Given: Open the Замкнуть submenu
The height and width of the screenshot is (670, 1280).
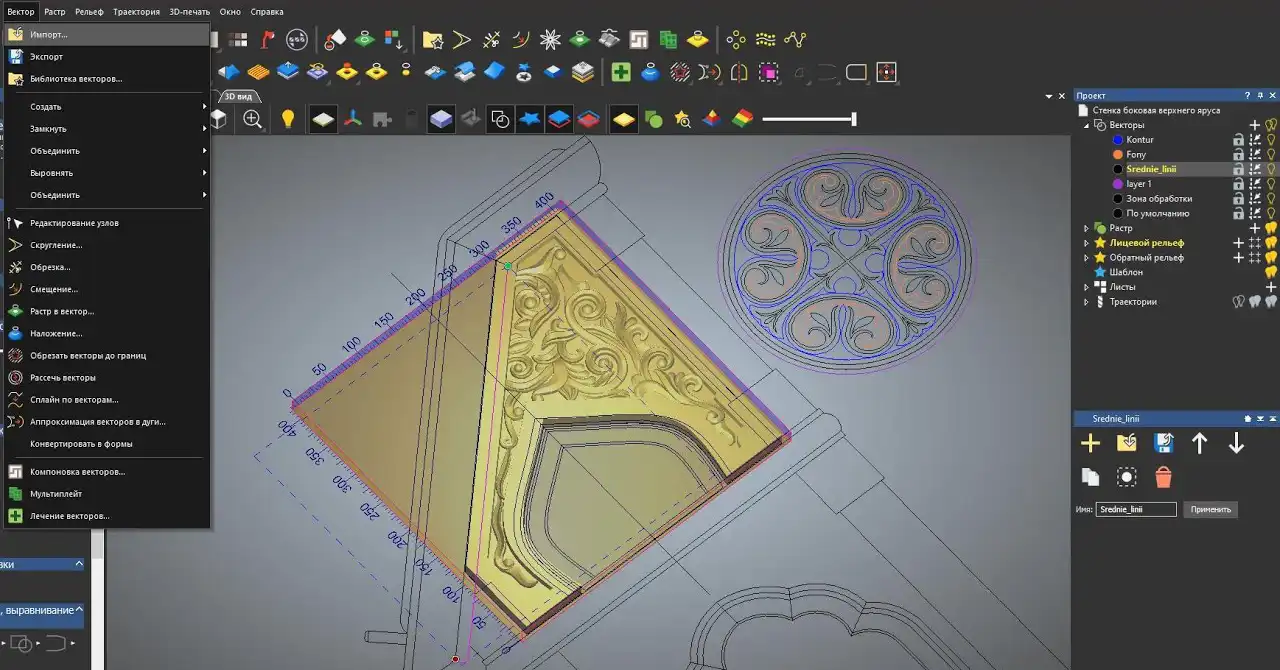Looking at the screenshot, I should [x=107, y=129].
